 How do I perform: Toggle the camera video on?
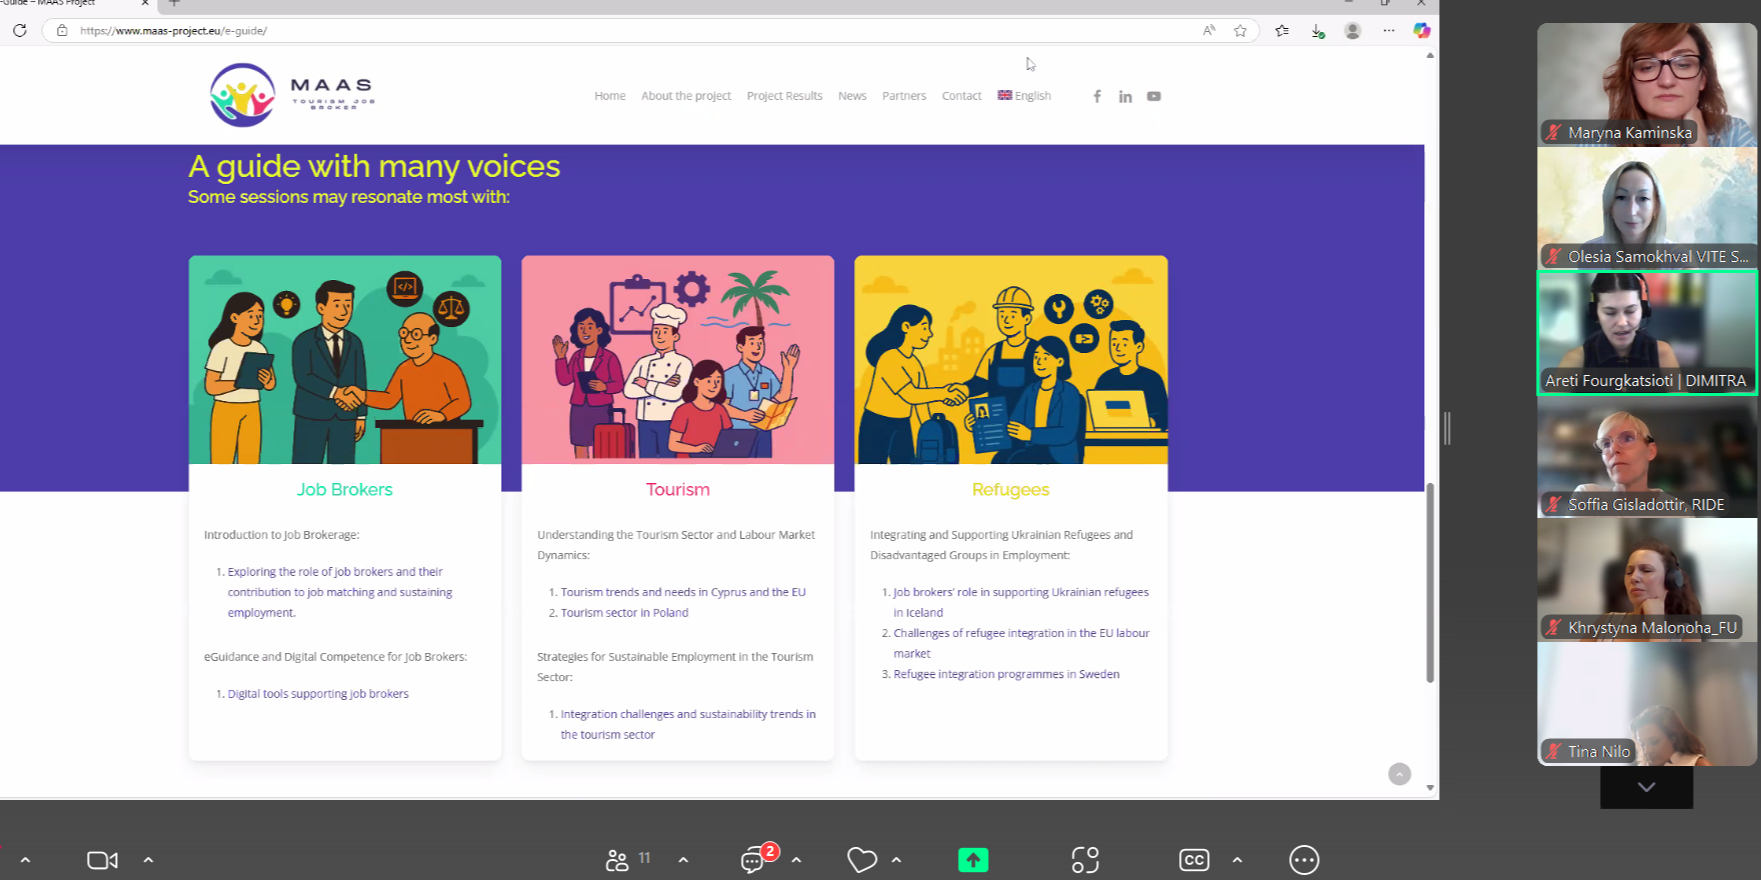[x=102, y=860]
